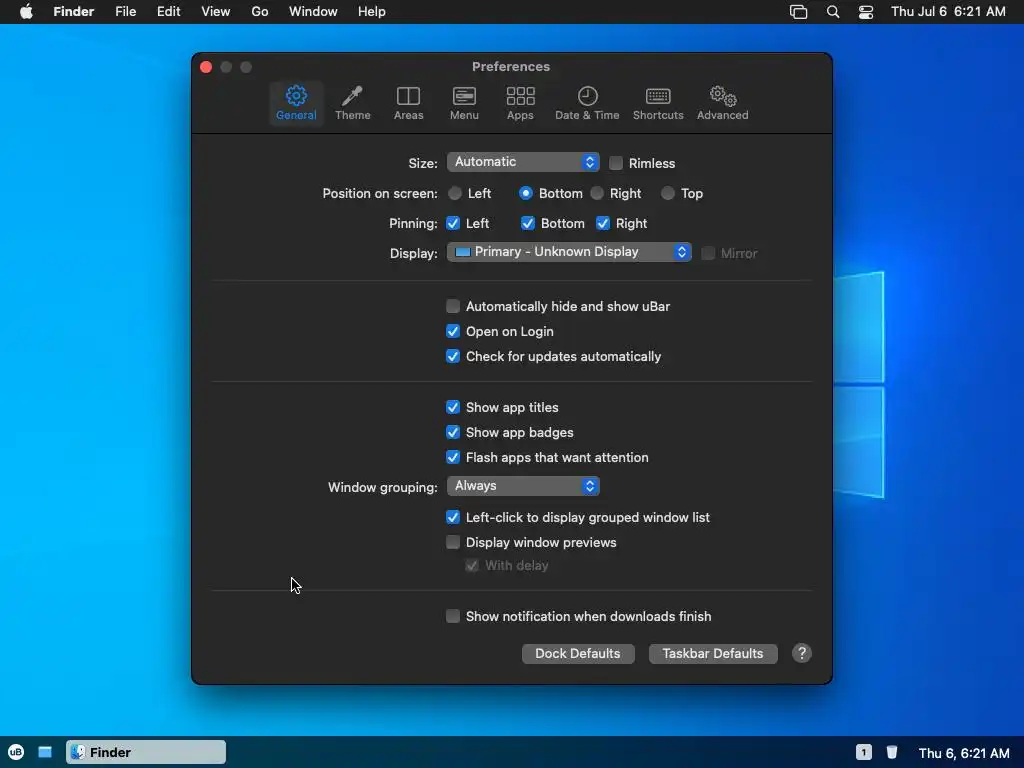This screenshot has height=768, width=1024.
Task: Click the Taskbar Defaults button
Action: coord(713,654)
